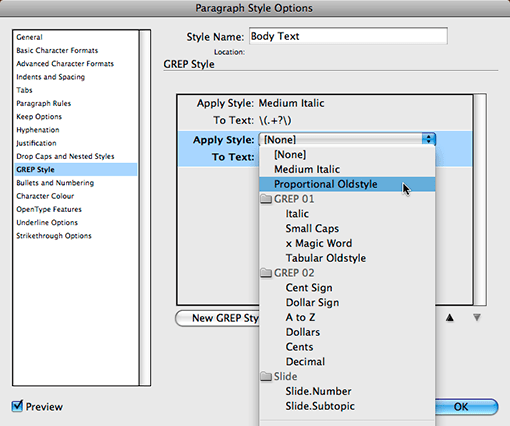
Task: Click the To Text expression \(.+?\)
Action: (275, 120)
